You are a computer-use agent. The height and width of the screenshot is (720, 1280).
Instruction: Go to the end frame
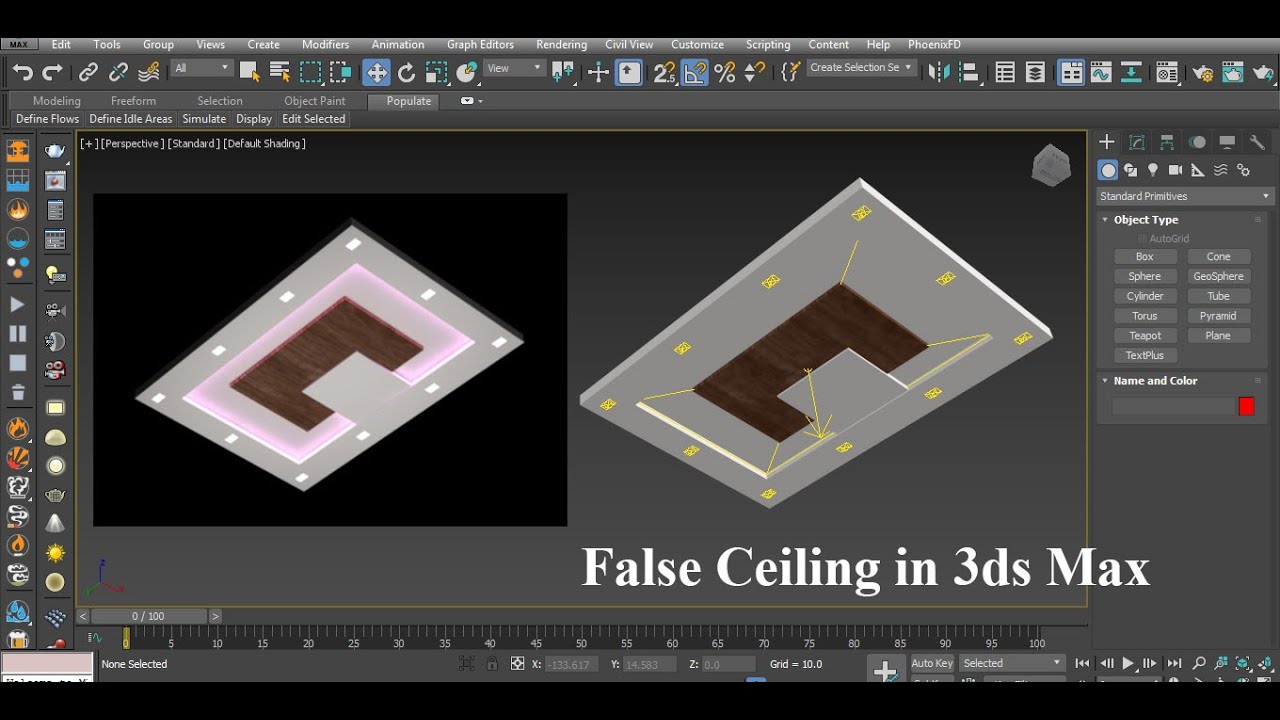(1174, 663)
